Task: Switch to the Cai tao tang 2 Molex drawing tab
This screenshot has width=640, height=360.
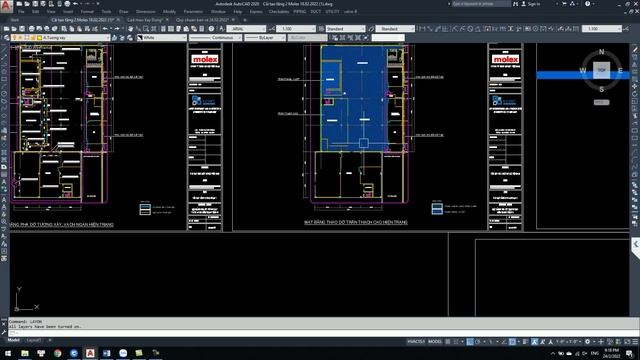Action: tap(83, 20)
